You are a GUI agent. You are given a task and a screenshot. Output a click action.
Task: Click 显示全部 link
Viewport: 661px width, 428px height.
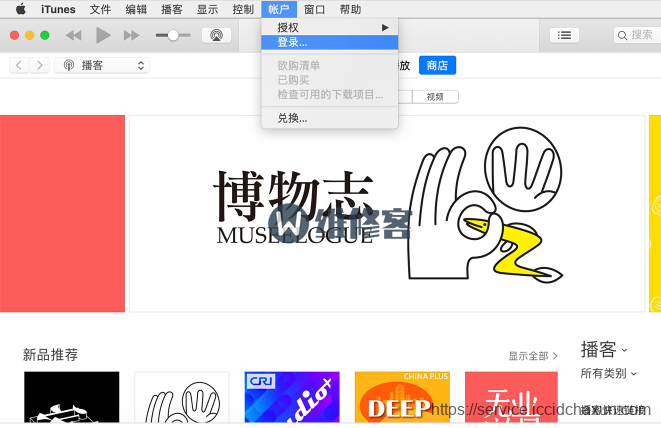pyautogui.click(x=533, y=356)
